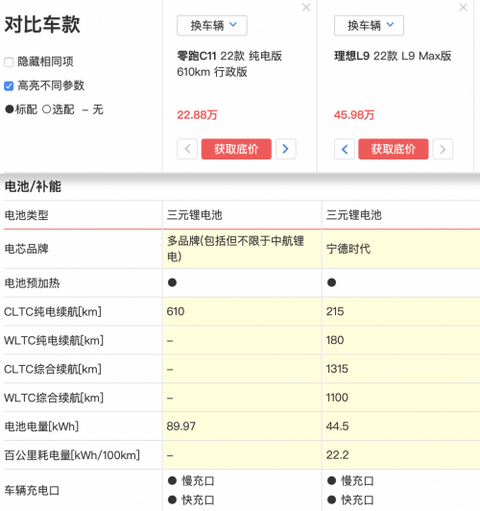The width and height of the screenshot is (480, 511).
Task: Click right arrow under 理想L9
Action: pyautogui.click(x=443, y=149)
